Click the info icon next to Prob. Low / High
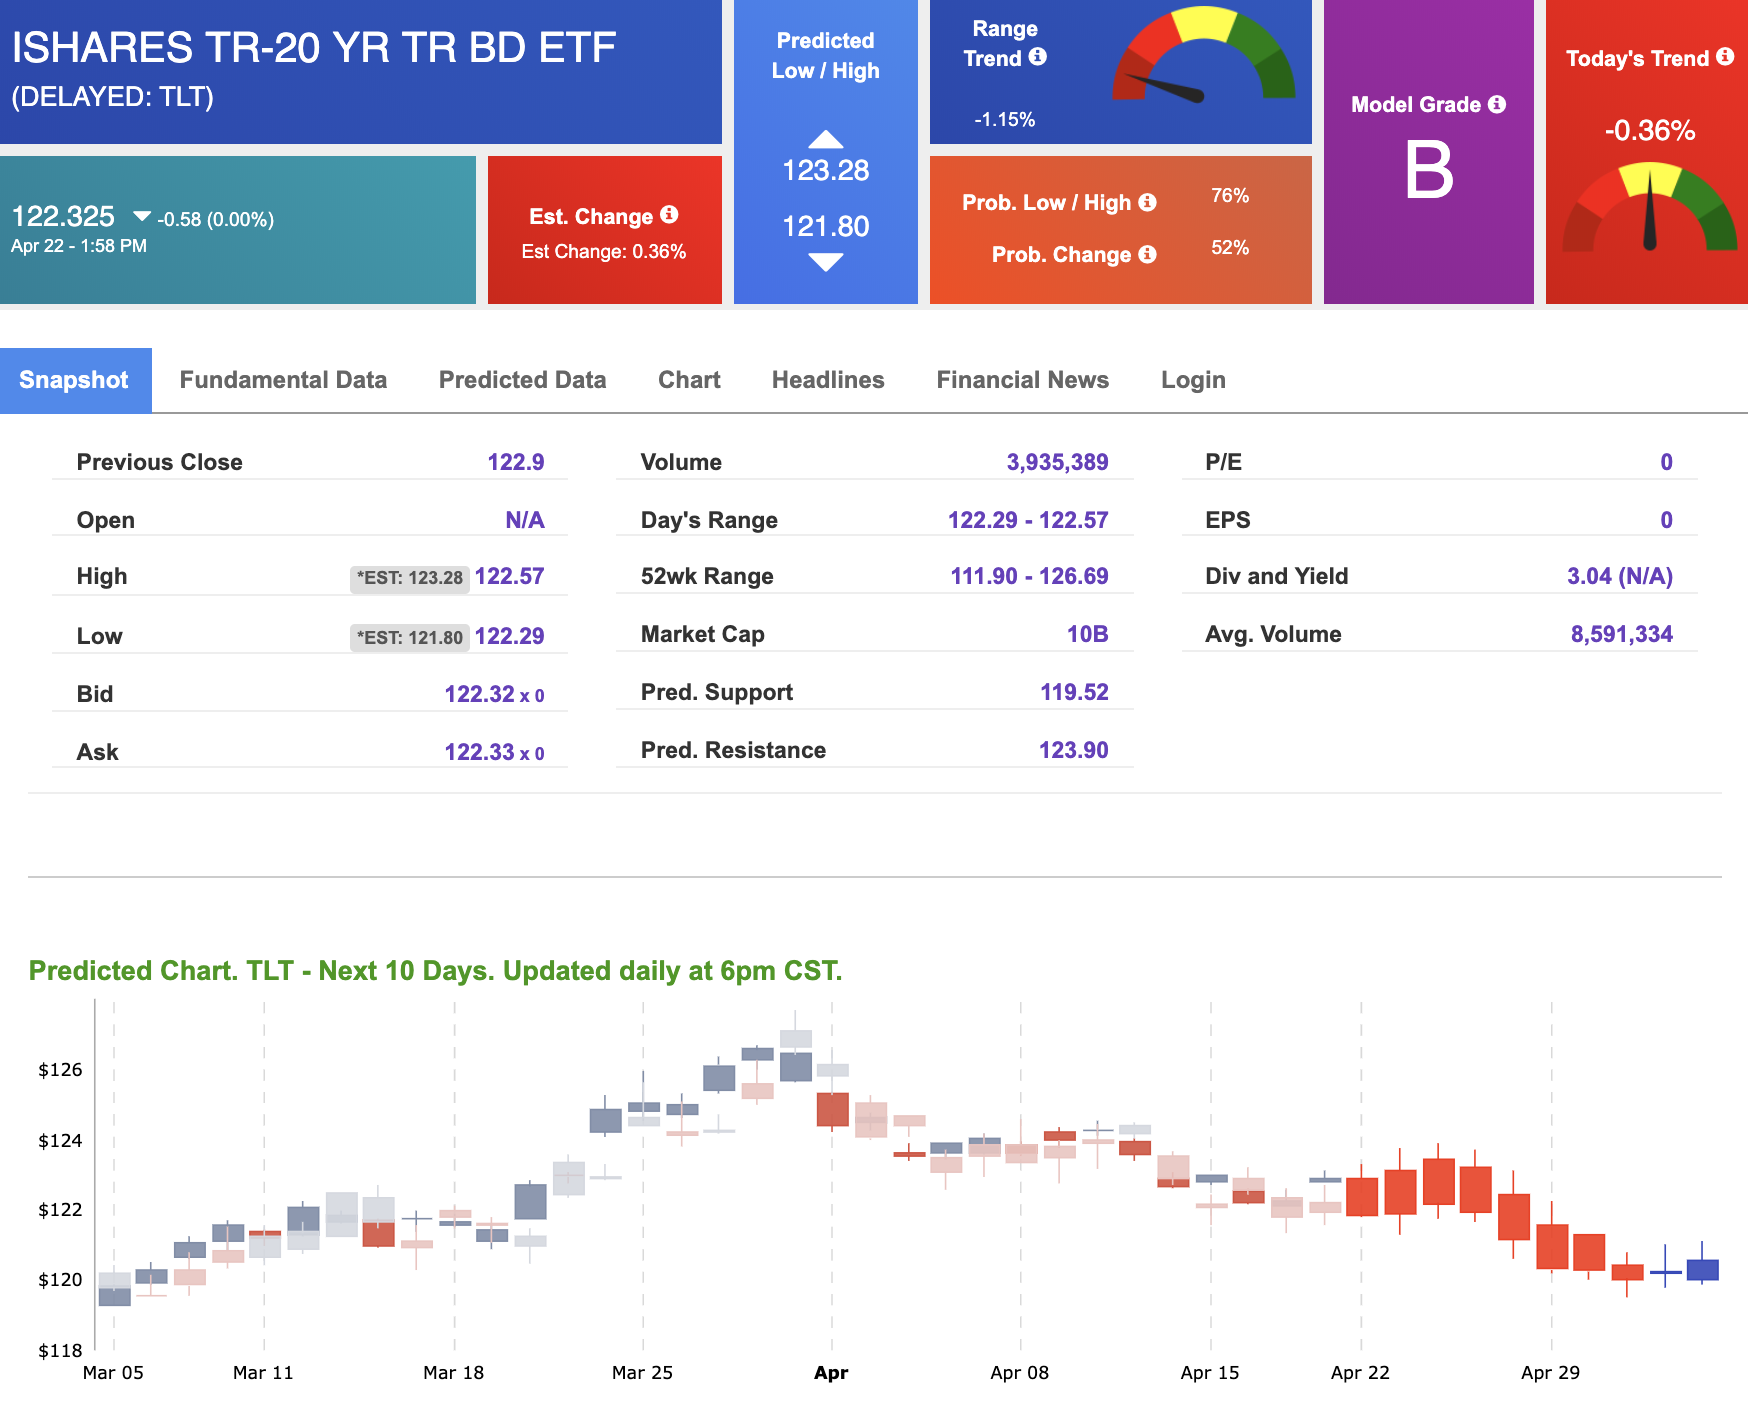1748x1402 pixels. (x=1147, y=202)
